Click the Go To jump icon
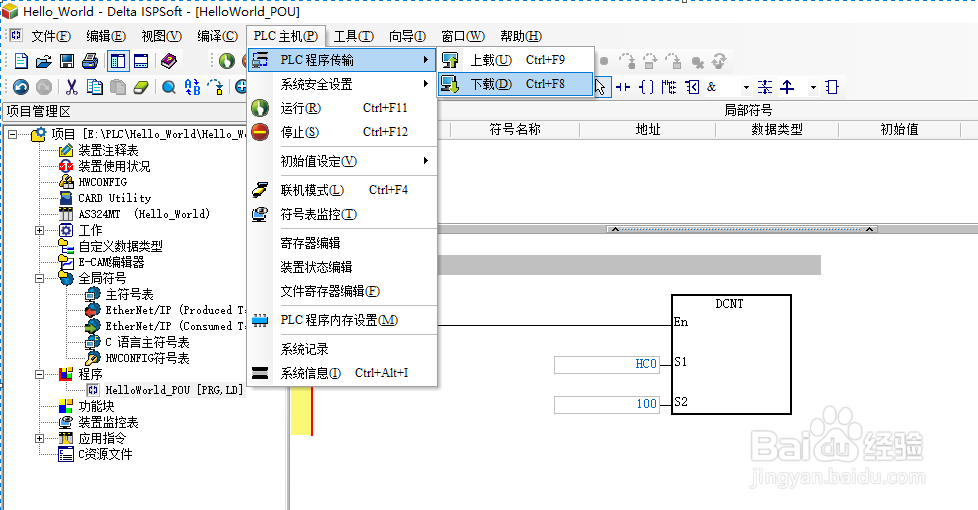 [x=215, y=87]
